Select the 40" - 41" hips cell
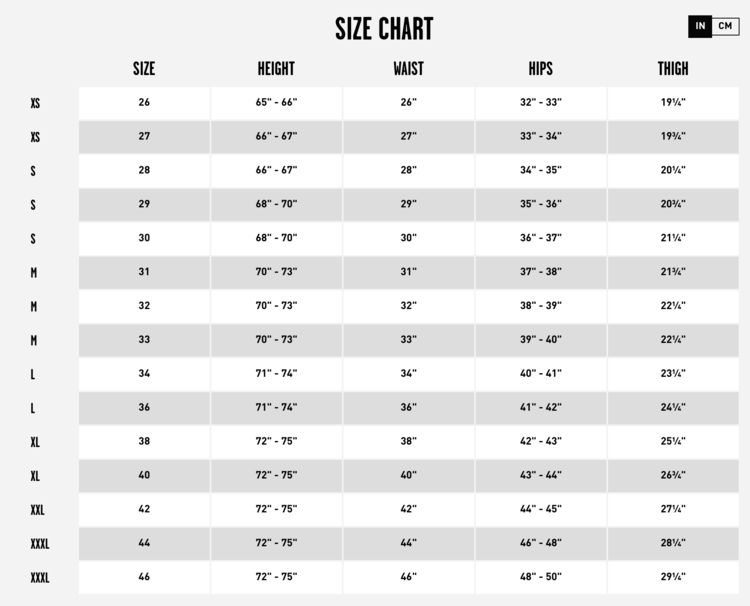 click(540, 374)
